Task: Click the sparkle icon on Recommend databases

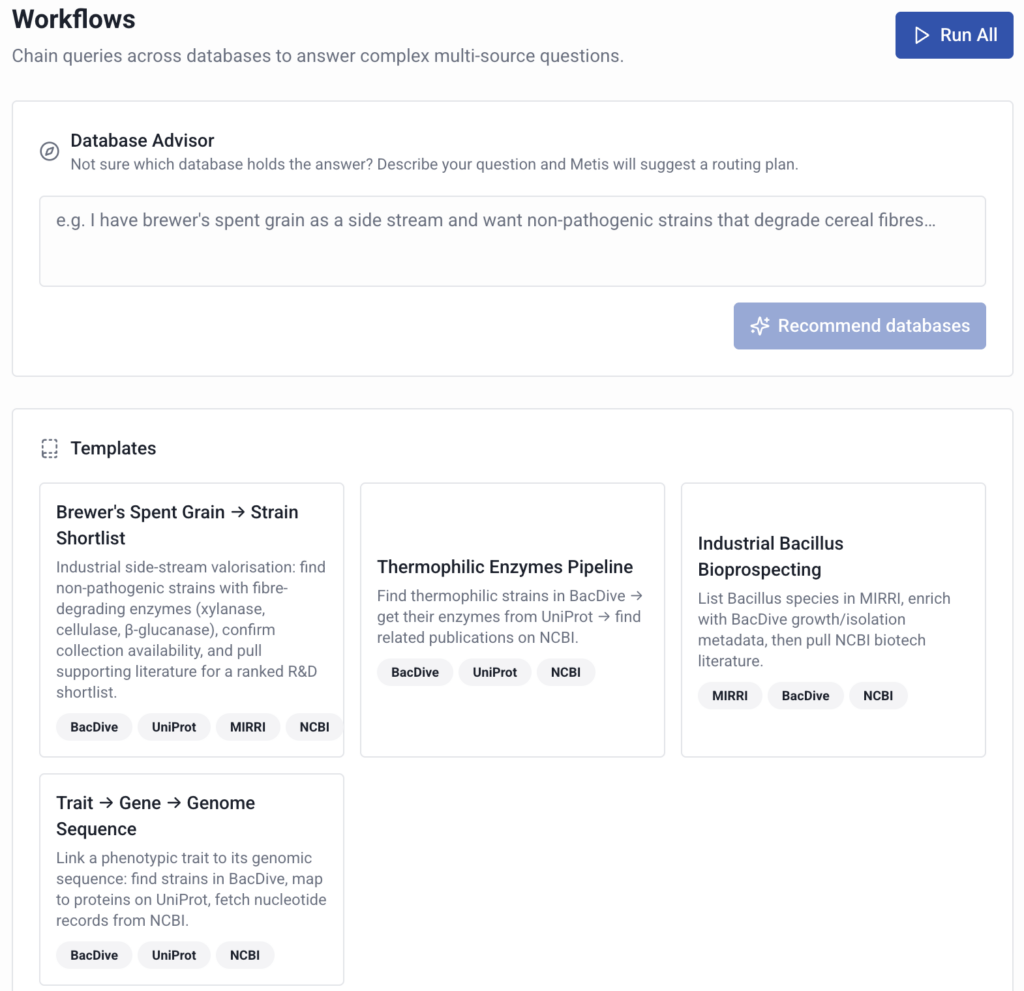Action: 760,326
